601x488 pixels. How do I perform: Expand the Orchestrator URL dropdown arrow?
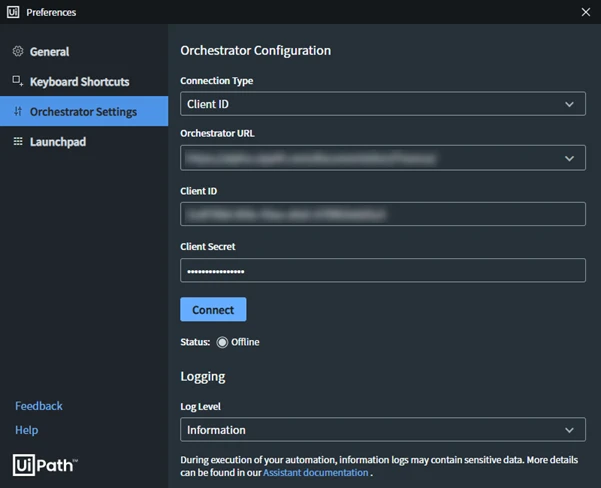(x=569, y=158)
